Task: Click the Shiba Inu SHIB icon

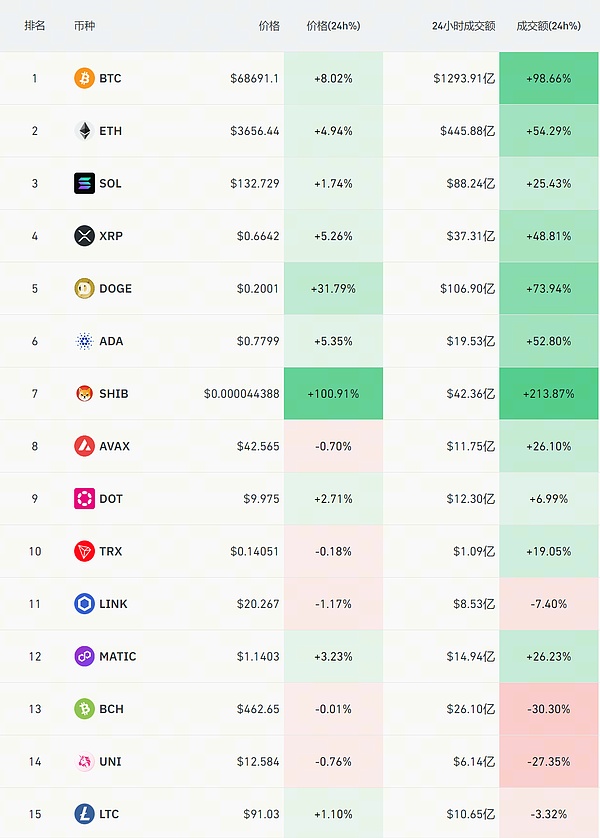Action: click(x=85, y=394)
